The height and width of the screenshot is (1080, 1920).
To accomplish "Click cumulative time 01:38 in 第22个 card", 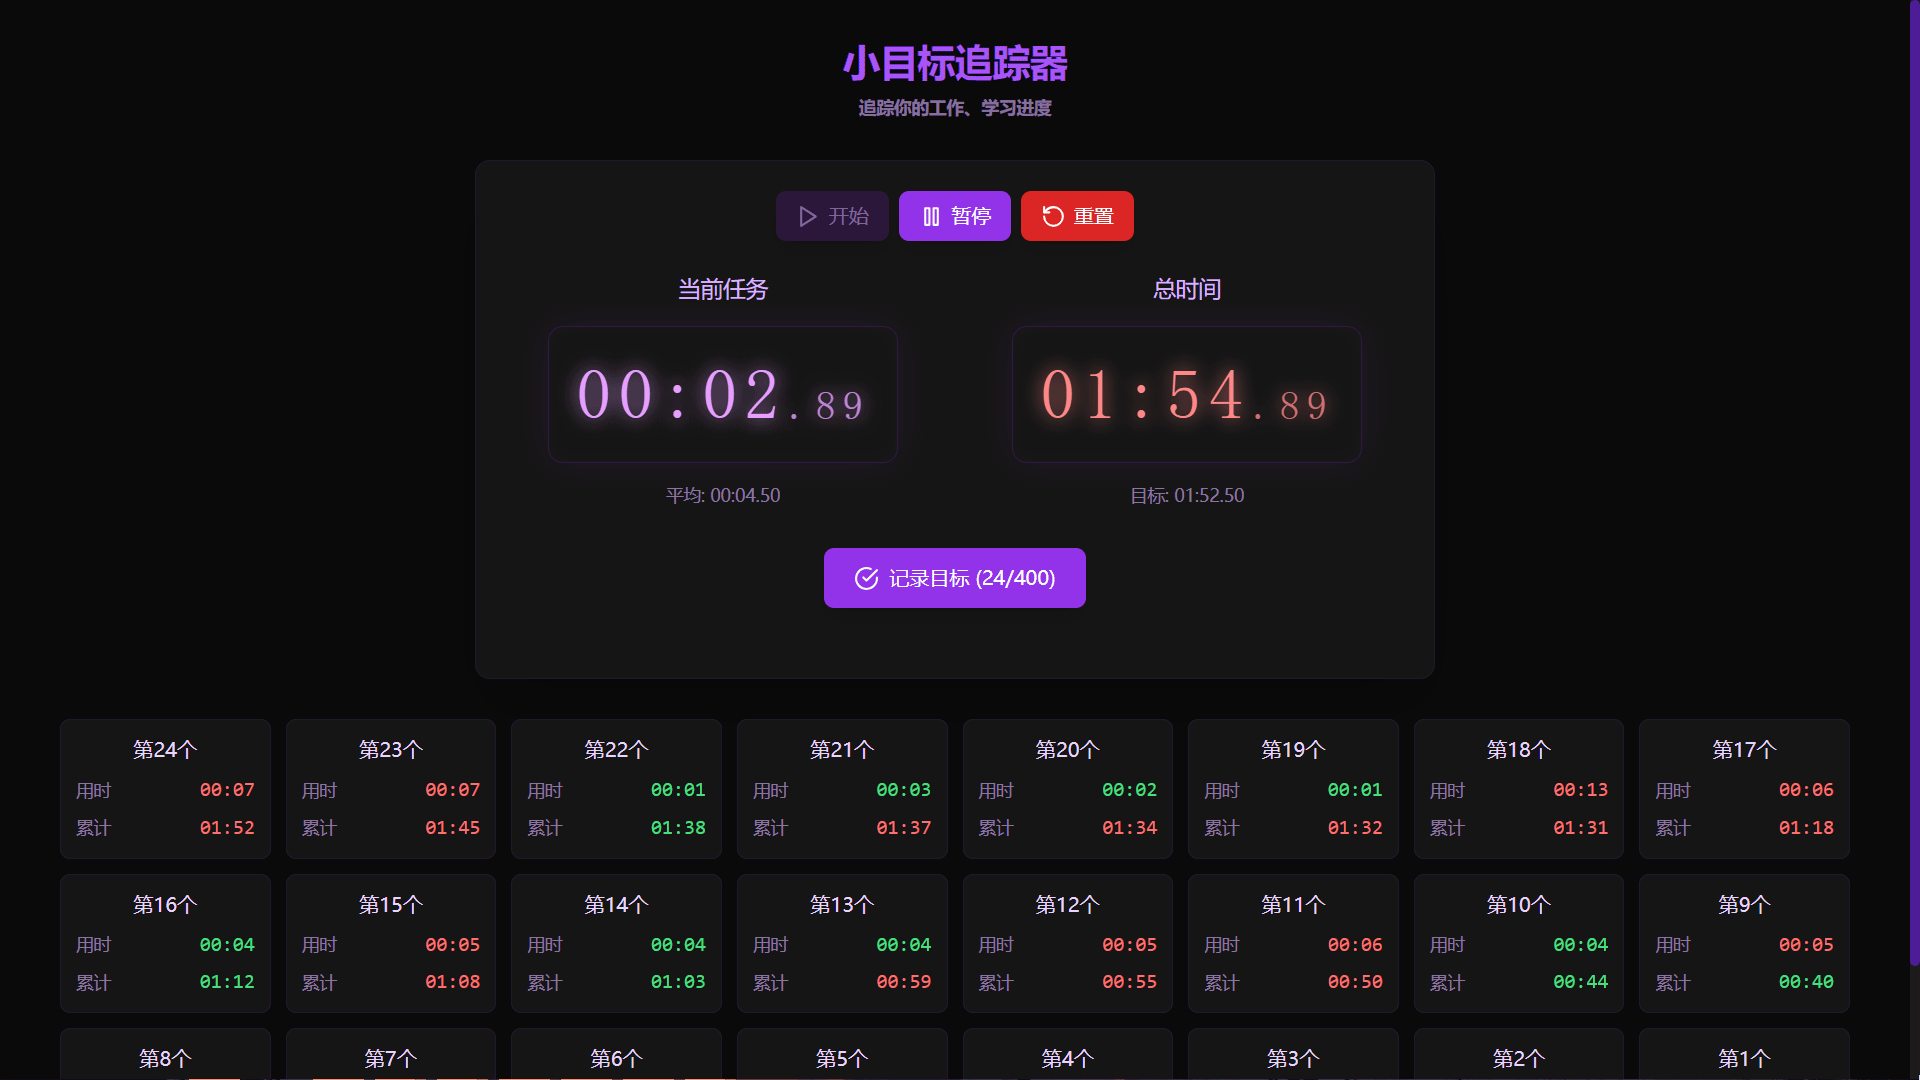I will (678, 828).
